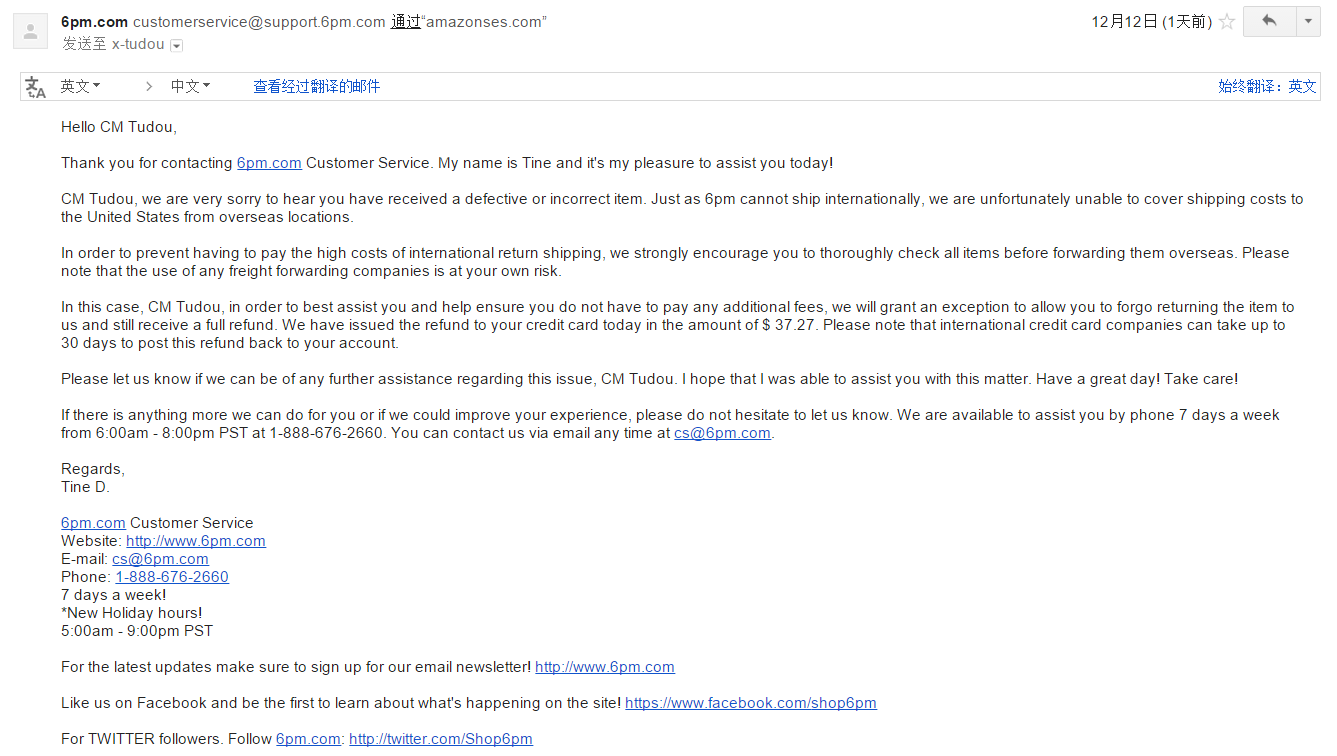Open the target language 中文 dropdown

(x=190, y=87)
